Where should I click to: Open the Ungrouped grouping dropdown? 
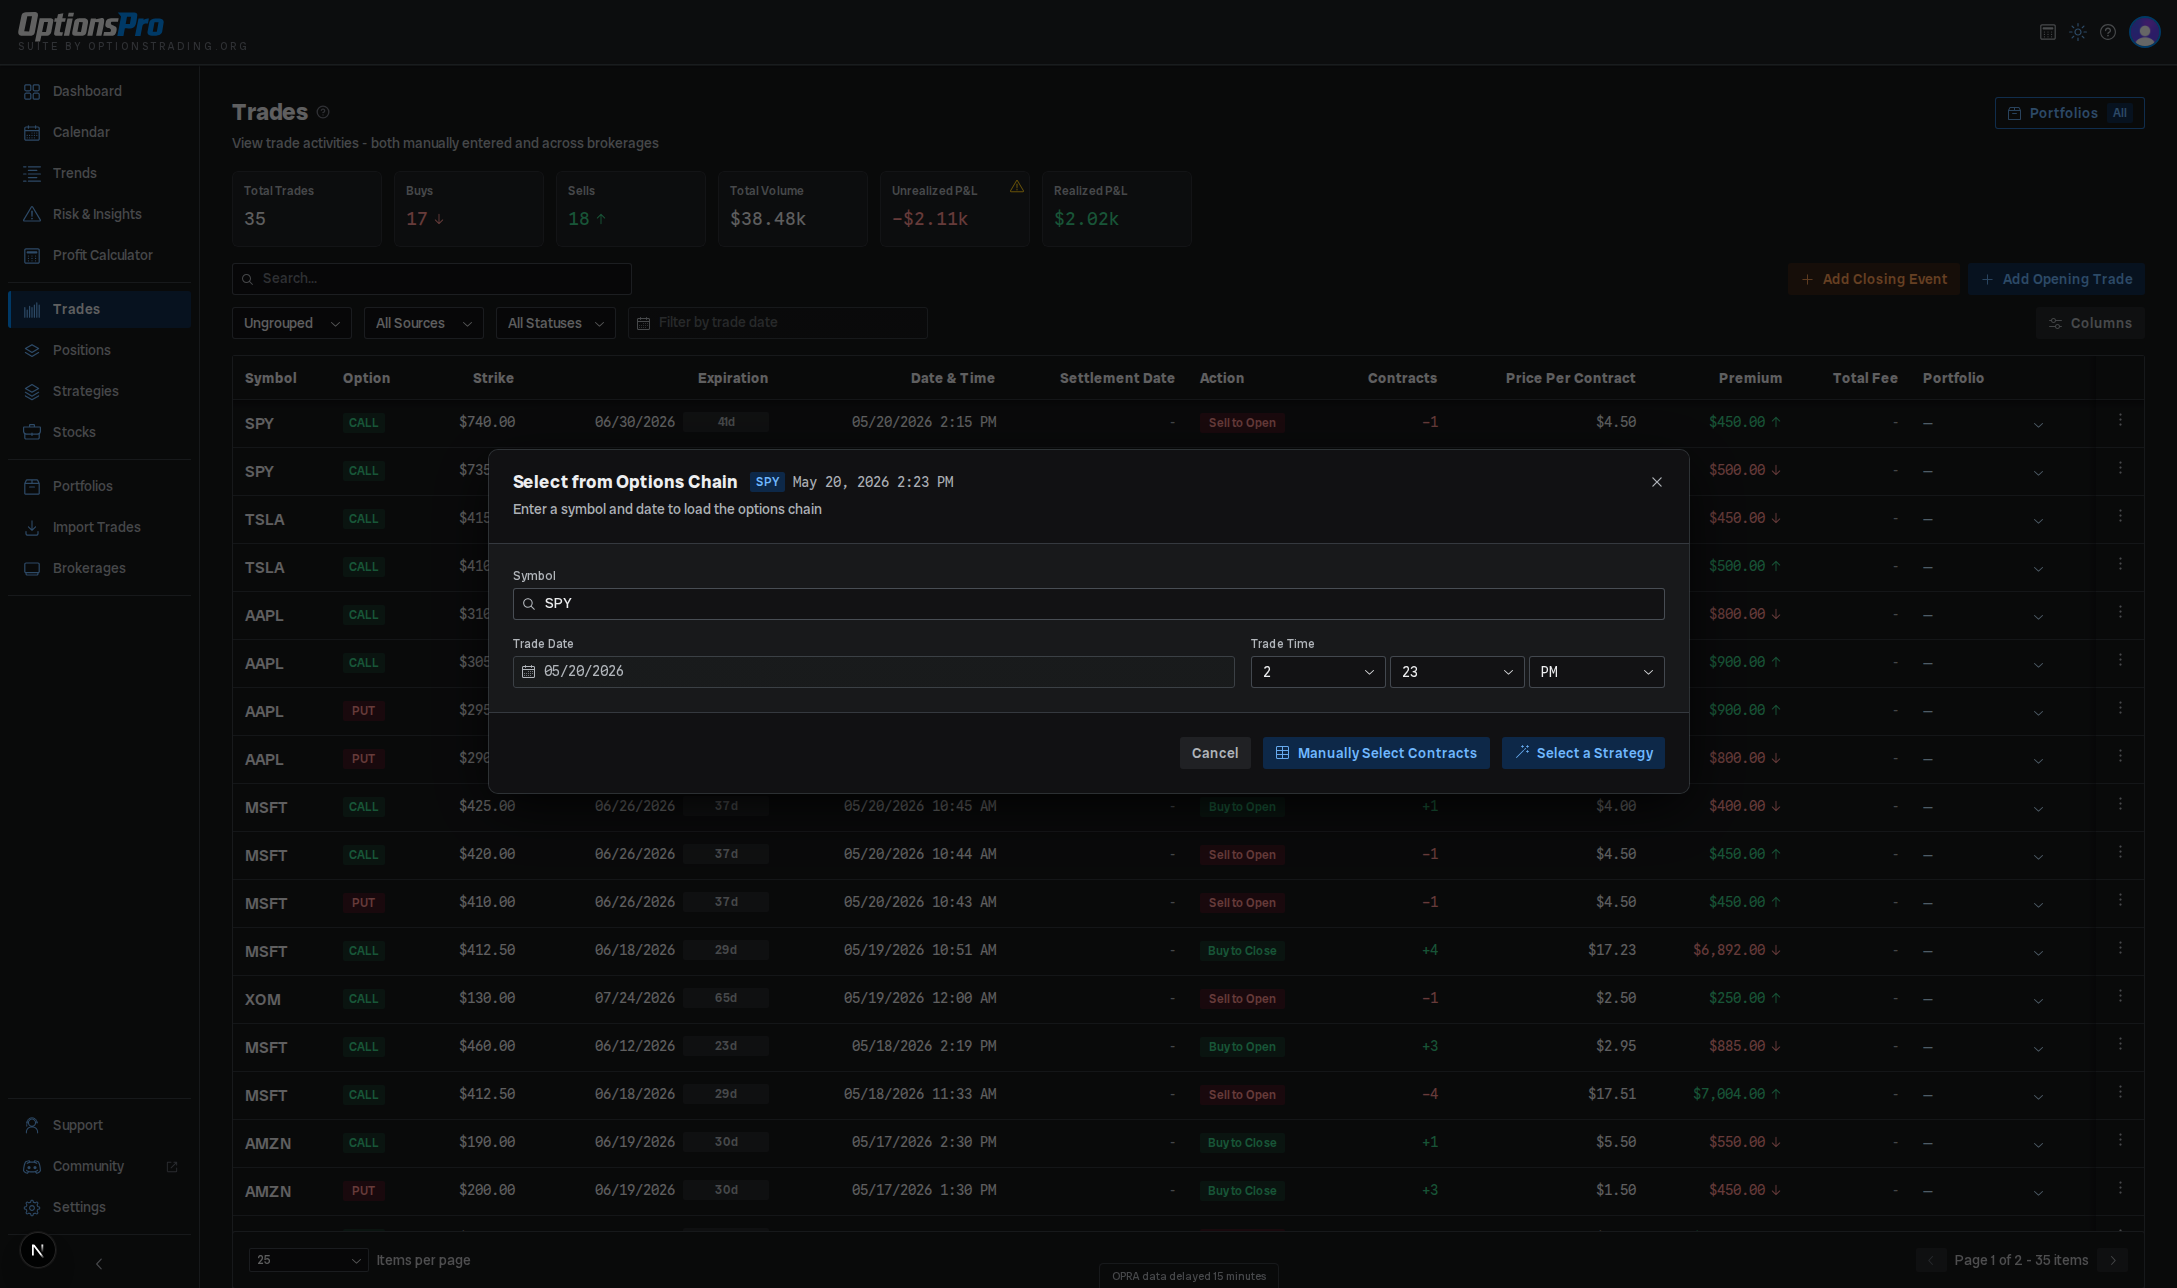[x=292, y=323]
